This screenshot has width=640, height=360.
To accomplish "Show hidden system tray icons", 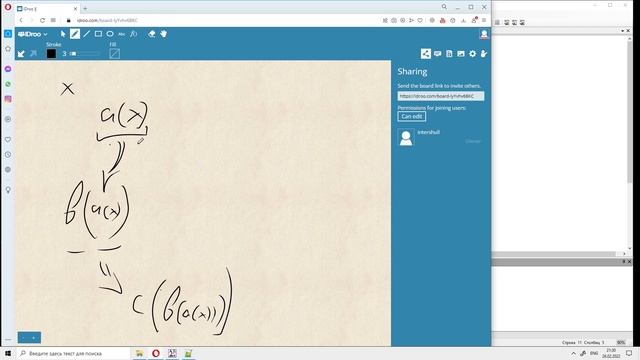I will tap(573, 353).
